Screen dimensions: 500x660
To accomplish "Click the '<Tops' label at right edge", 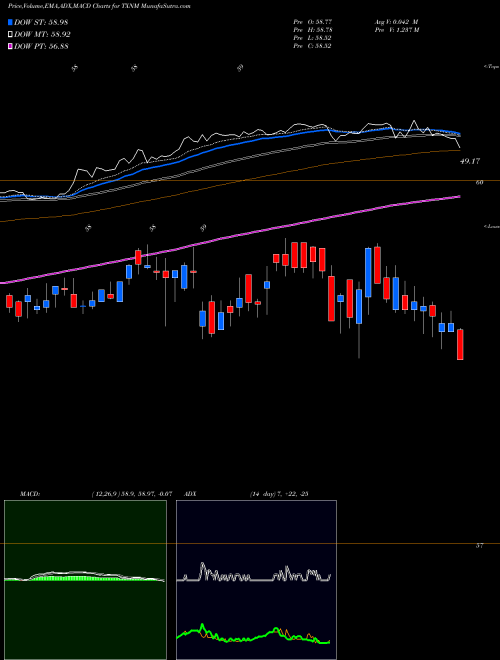I will [x=492, y=67].
